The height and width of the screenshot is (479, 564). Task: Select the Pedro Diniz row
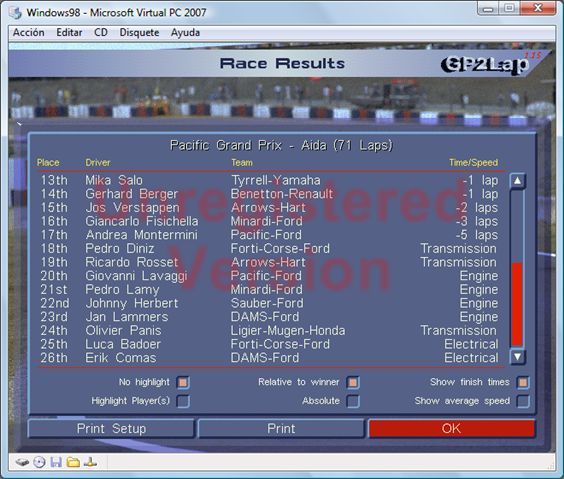point(269,248)
